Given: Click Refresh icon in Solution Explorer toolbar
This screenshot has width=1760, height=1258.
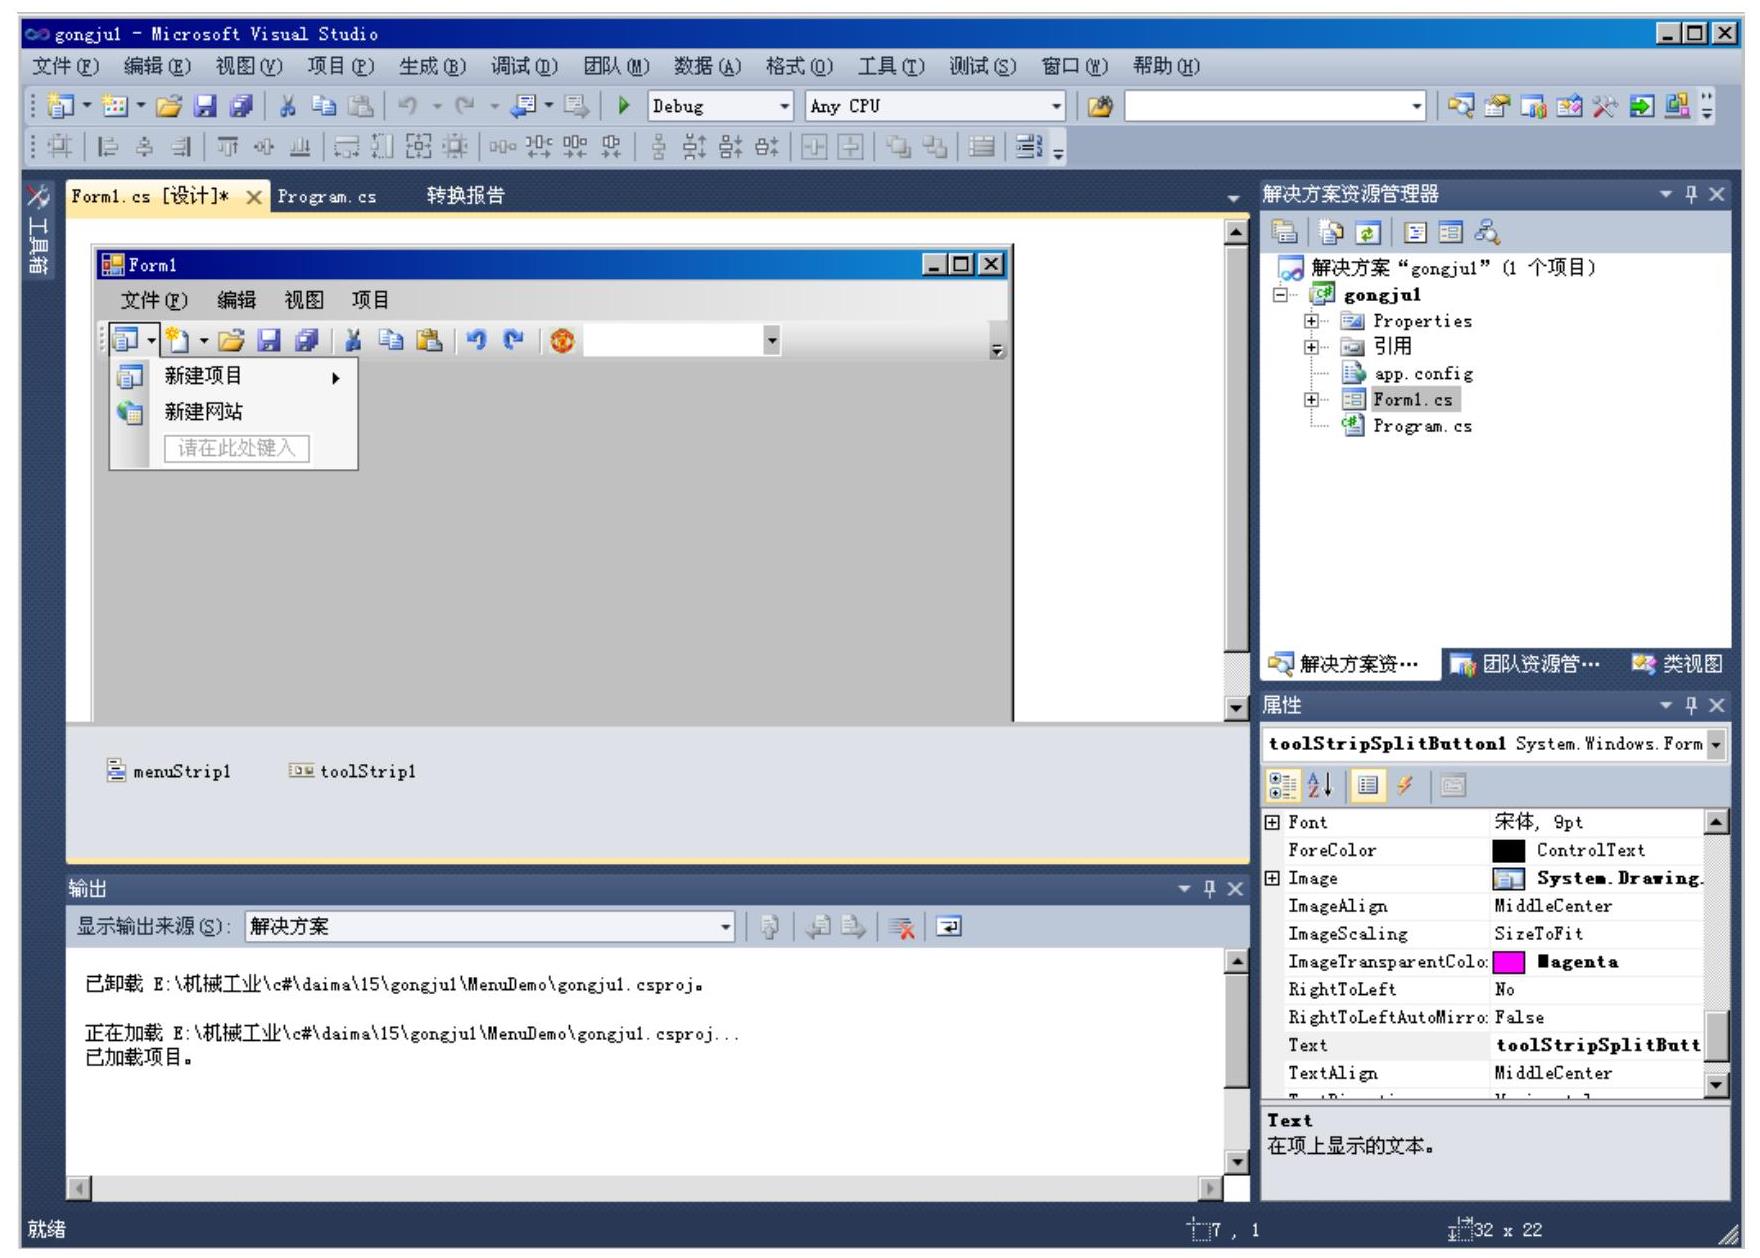Looking at the screenshot, I should click(1367, 233).
